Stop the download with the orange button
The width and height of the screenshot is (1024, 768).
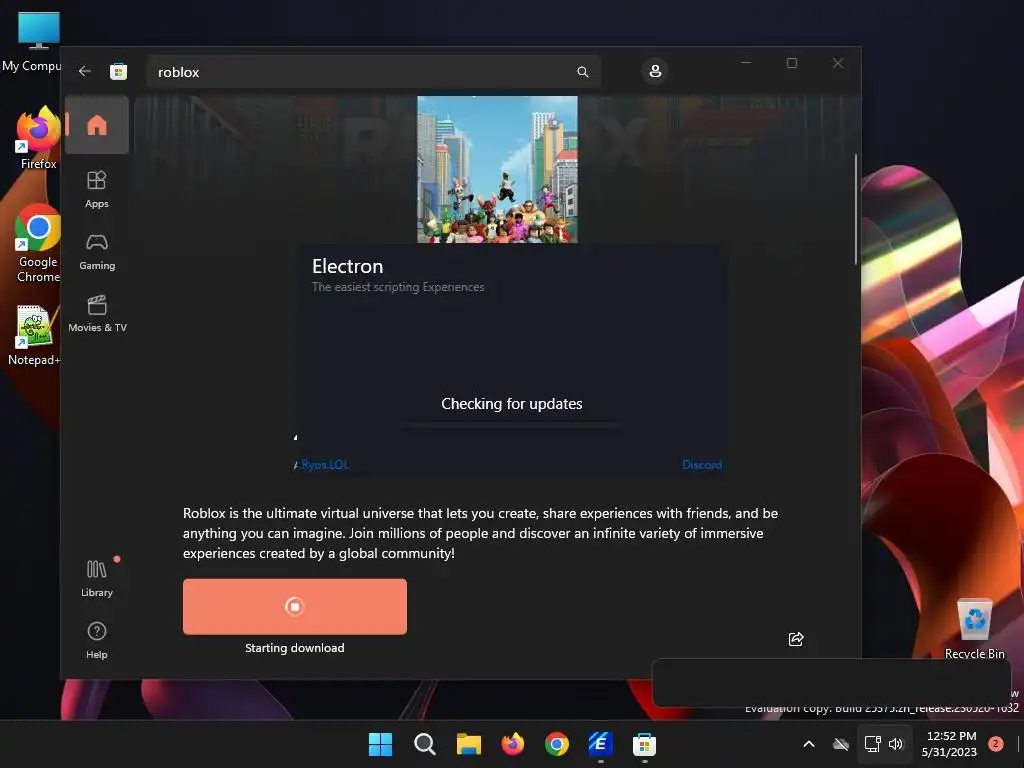(295, 606)
